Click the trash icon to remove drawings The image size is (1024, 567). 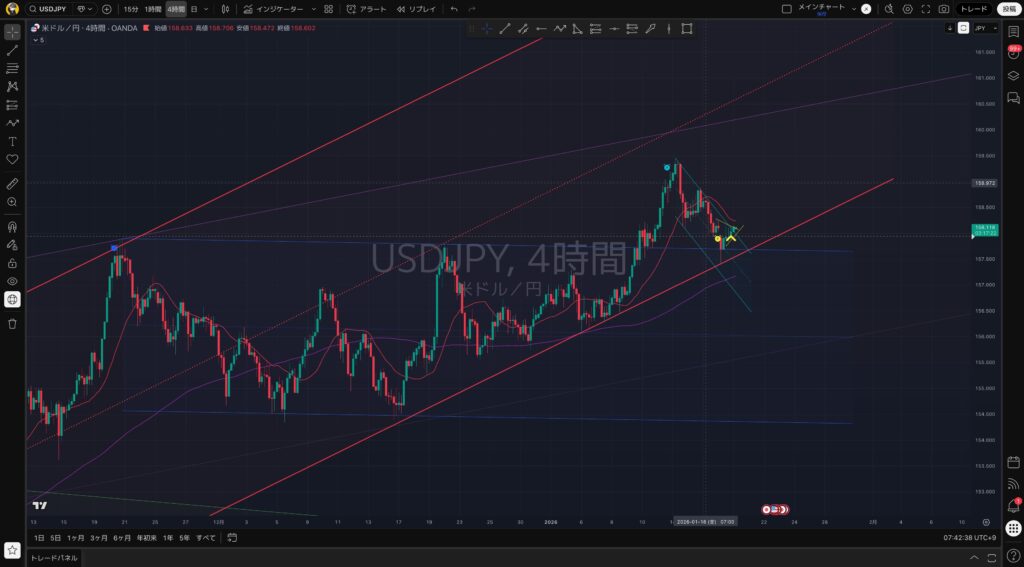pos(12,324)
